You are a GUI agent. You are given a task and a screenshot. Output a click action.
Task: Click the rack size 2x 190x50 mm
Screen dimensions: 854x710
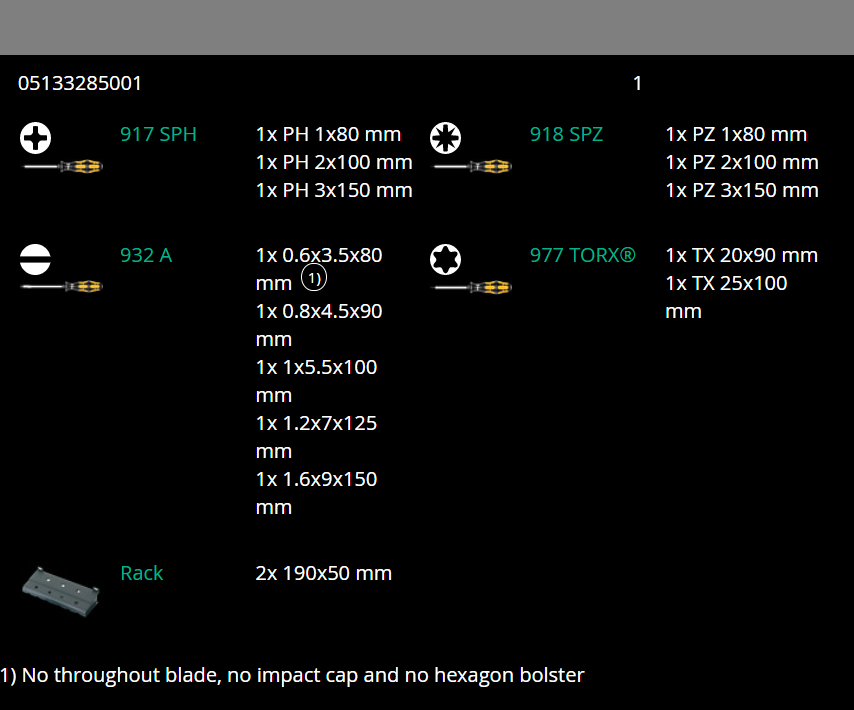[323, 573]
